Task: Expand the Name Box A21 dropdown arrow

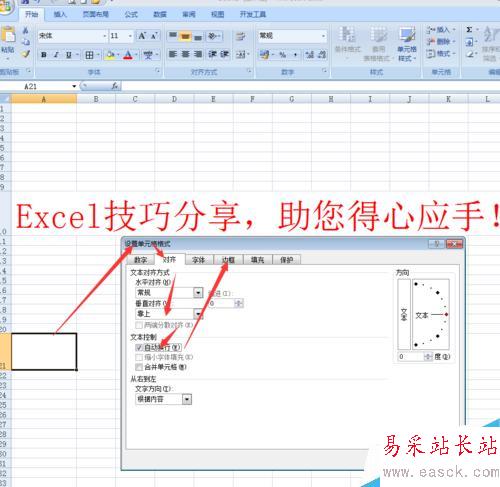Action: [74, 86]
